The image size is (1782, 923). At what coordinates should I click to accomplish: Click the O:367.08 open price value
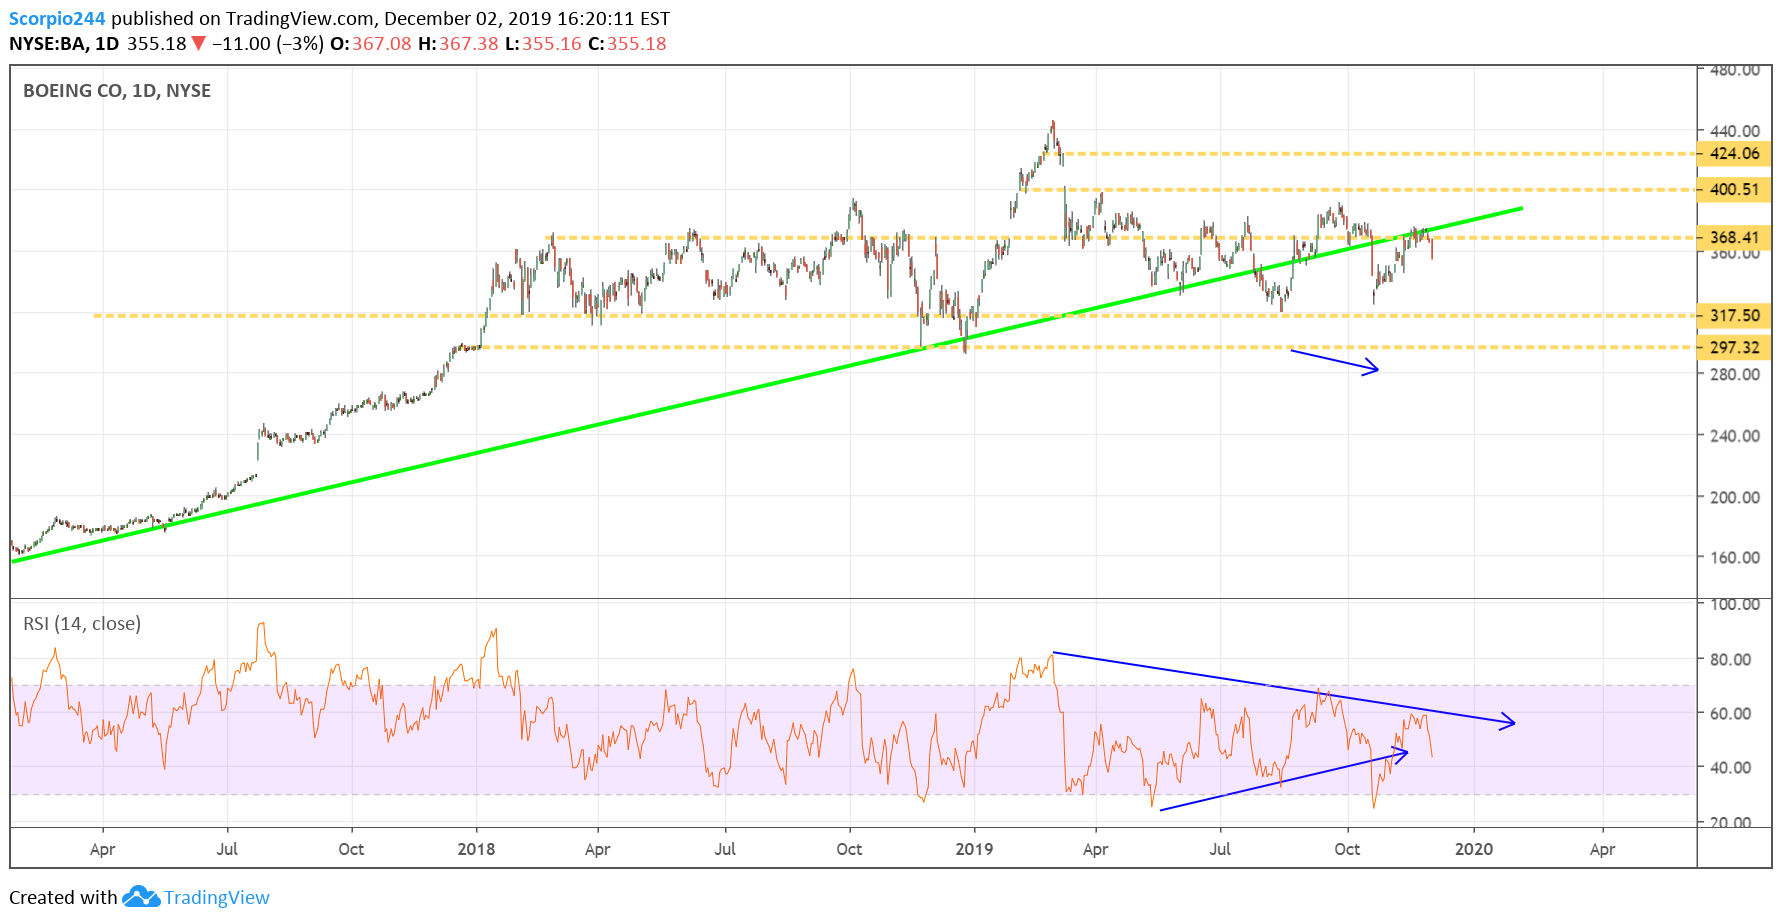(370, 44)
